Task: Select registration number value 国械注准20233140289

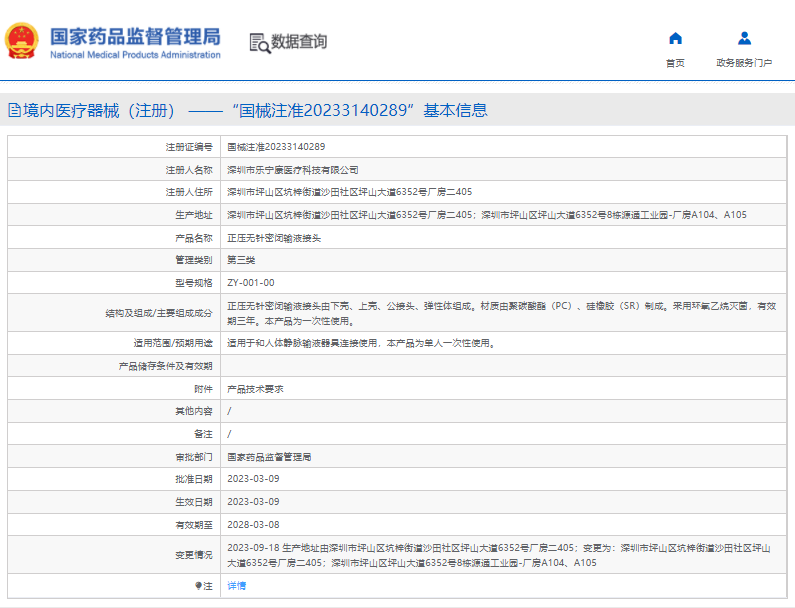Action: (276, 147)
